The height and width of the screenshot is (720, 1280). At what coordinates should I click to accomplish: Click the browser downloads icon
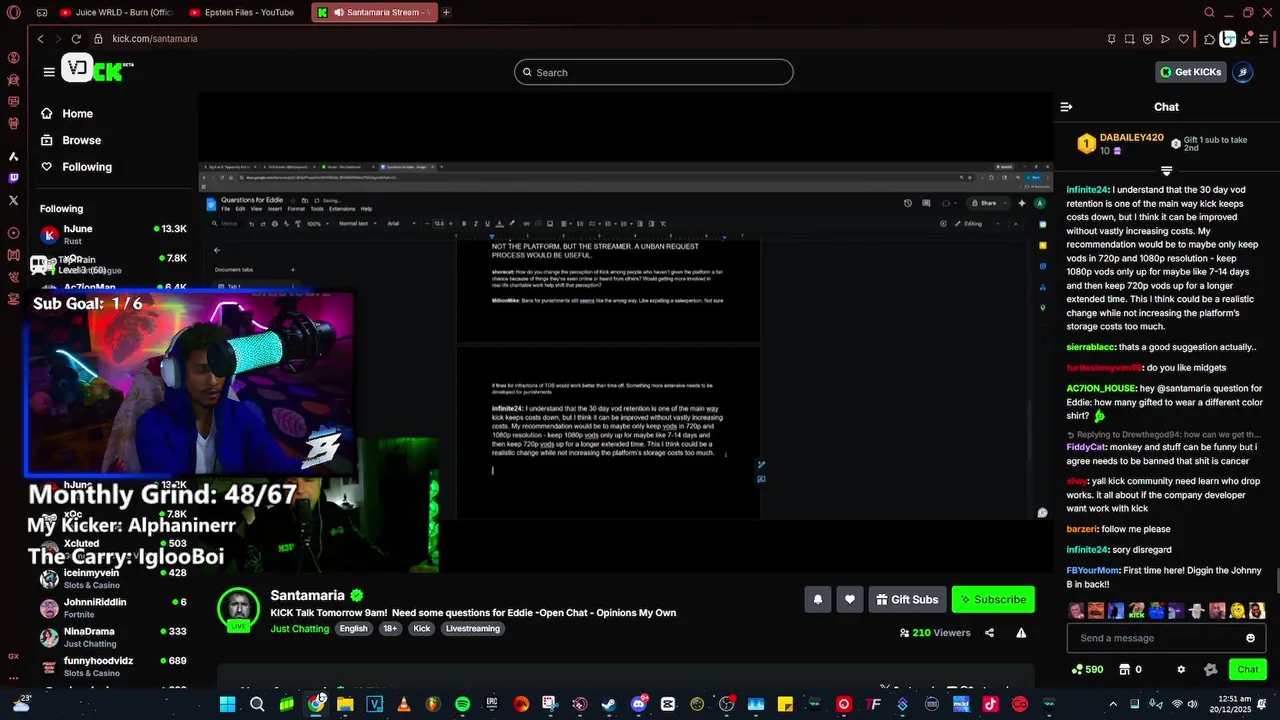point(1247,39)
